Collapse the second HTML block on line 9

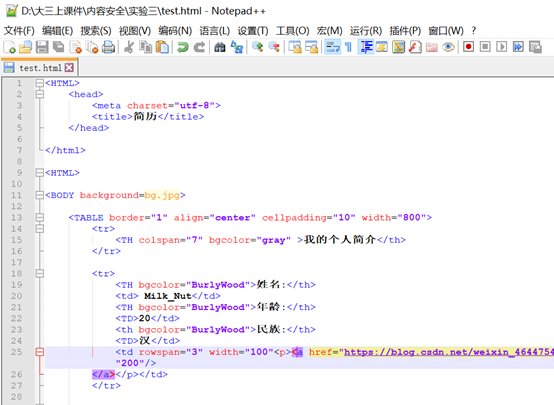point(40,173)
